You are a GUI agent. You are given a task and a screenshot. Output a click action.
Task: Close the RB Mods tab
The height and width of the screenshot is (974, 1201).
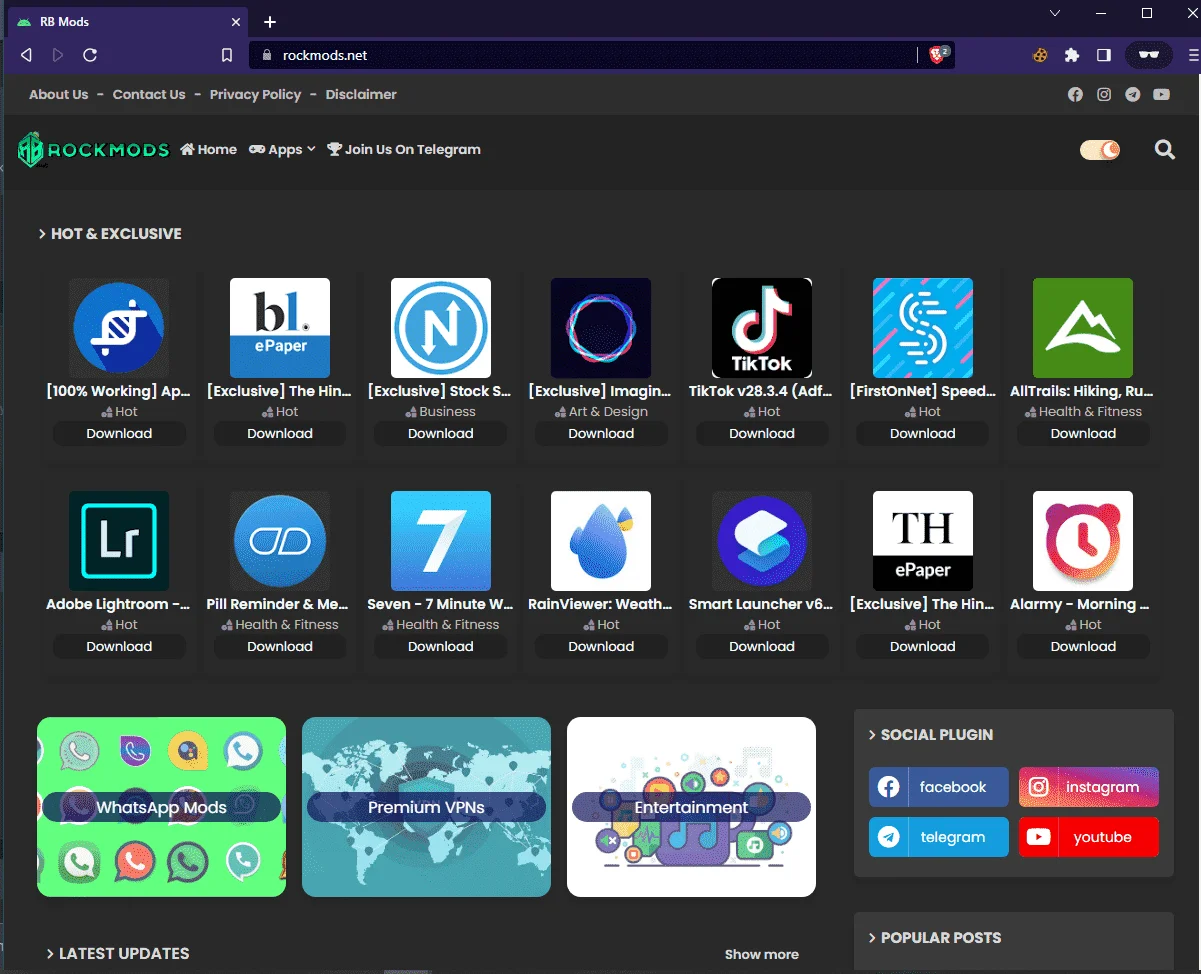pyautogui.click(x=236, y=22)
